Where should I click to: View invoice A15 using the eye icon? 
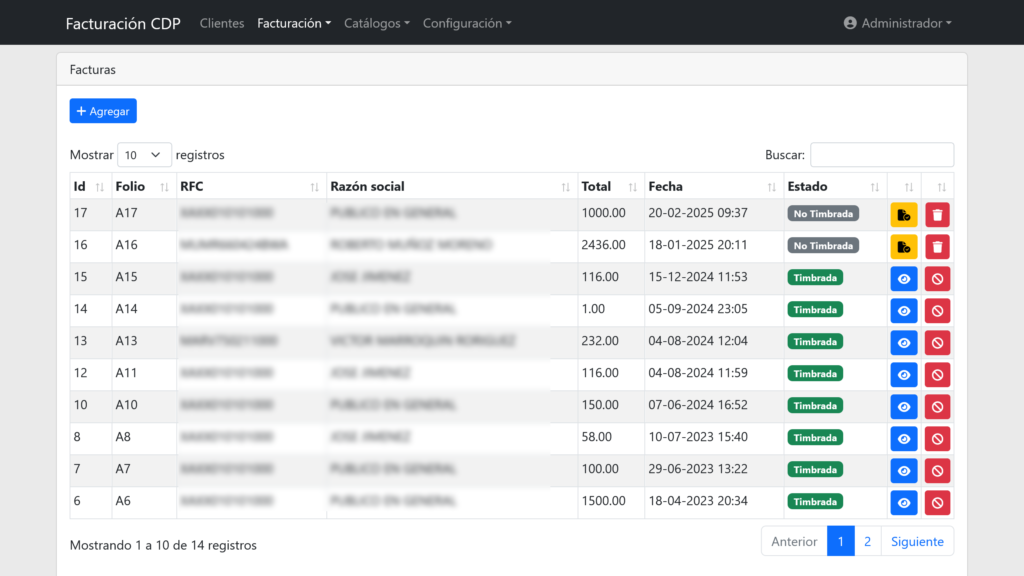(903, 279)
